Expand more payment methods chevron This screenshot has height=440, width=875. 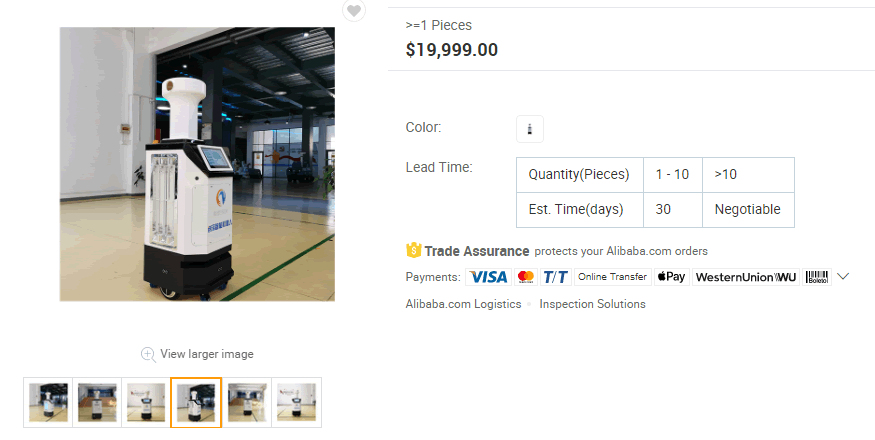point(843,276)
